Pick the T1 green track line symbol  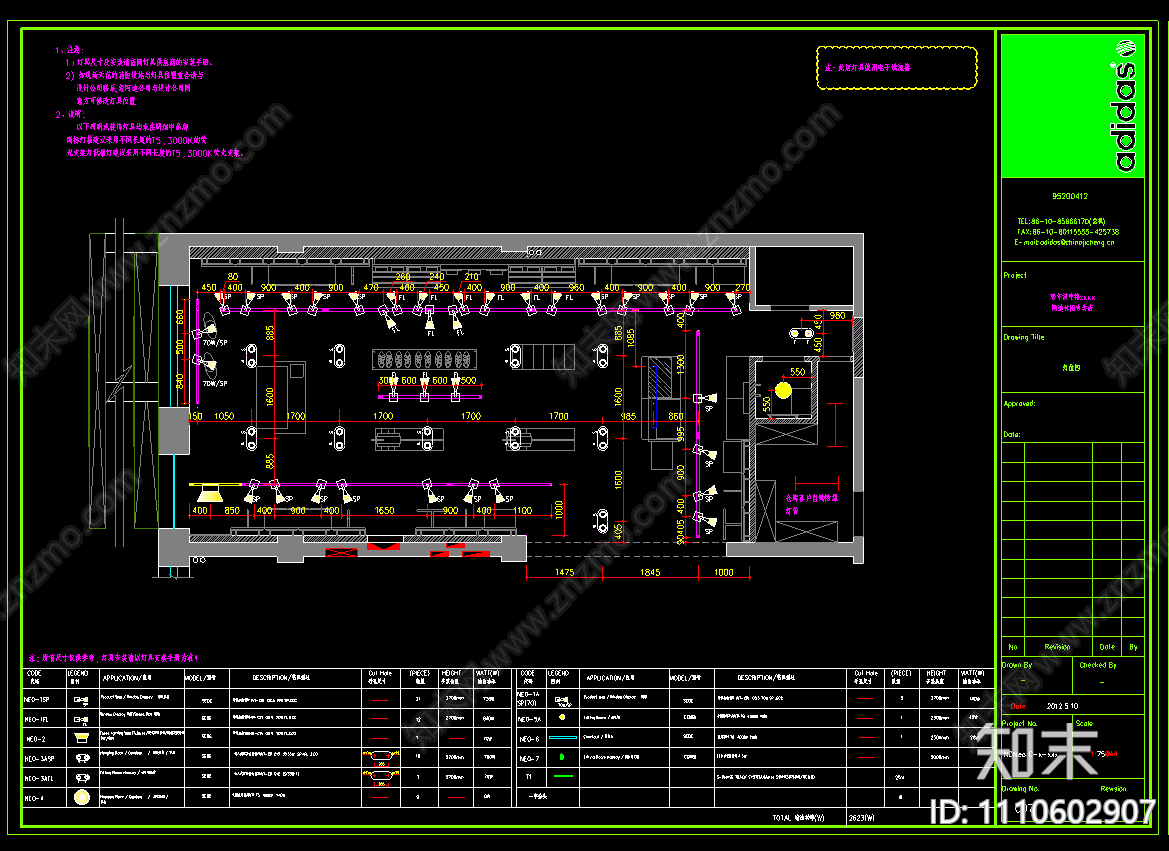tap(564, 776)
